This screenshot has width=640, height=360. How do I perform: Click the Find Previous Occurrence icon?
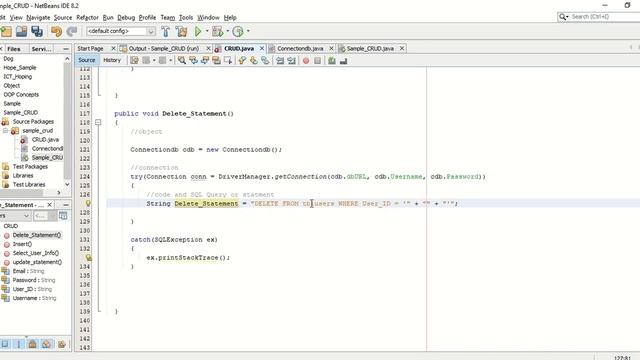(x=193, y=60)
